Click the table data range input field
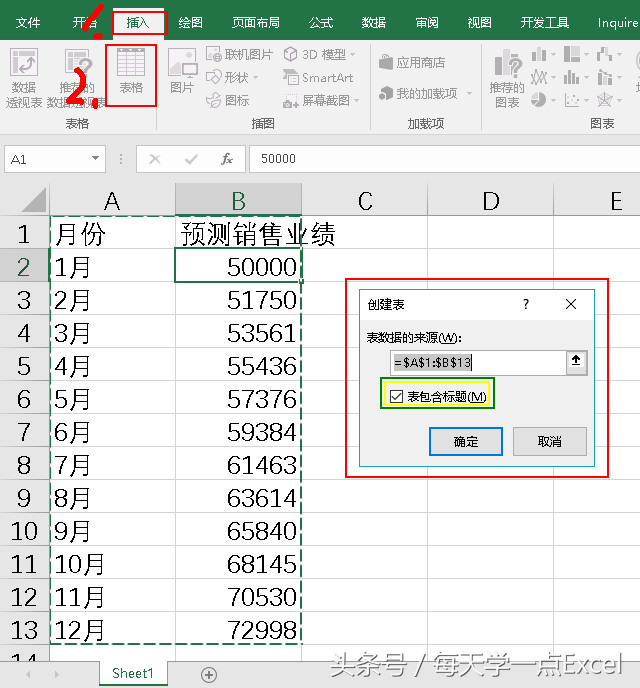 point(478,362)
